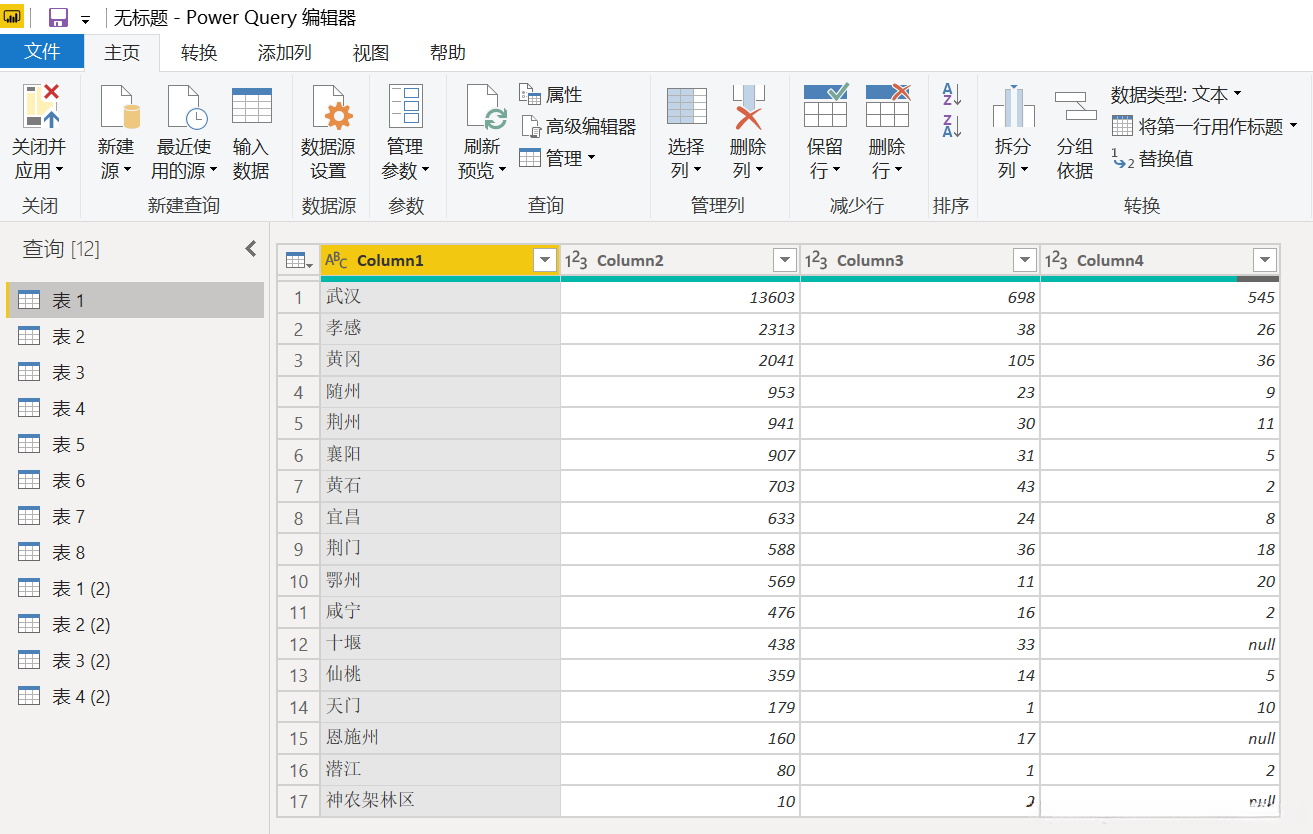Open the Column4 filter dropdown
This screenshot has width=1313, height=834.
click(x=1265, y=261)
